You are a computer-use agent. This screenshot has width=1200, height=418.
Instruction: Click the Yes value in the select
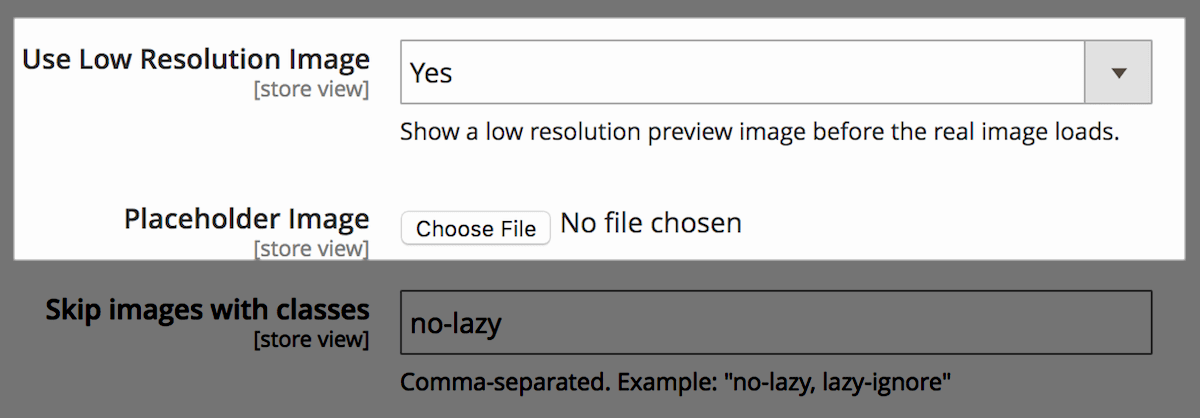[x=431, y=73]
